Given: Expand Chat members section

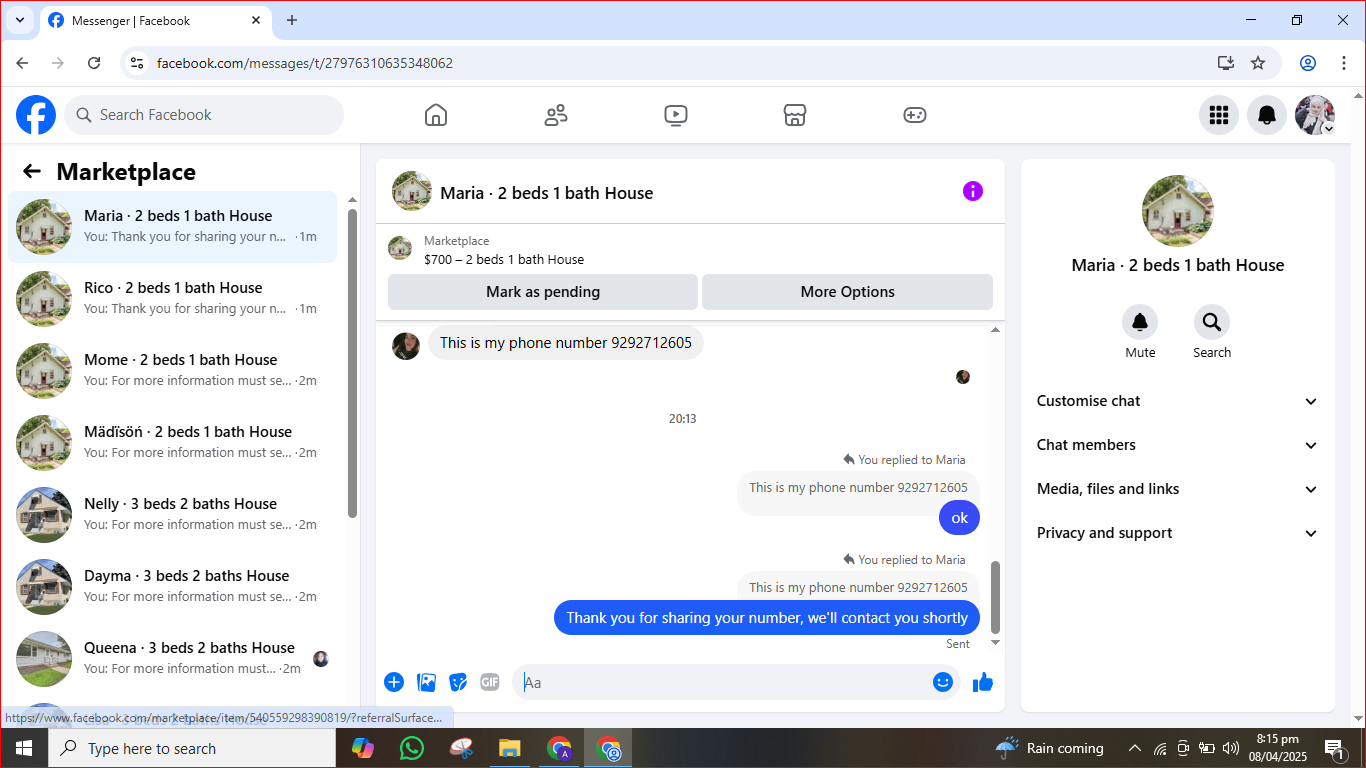Looking at the screenshot, I should [1177, 445].
